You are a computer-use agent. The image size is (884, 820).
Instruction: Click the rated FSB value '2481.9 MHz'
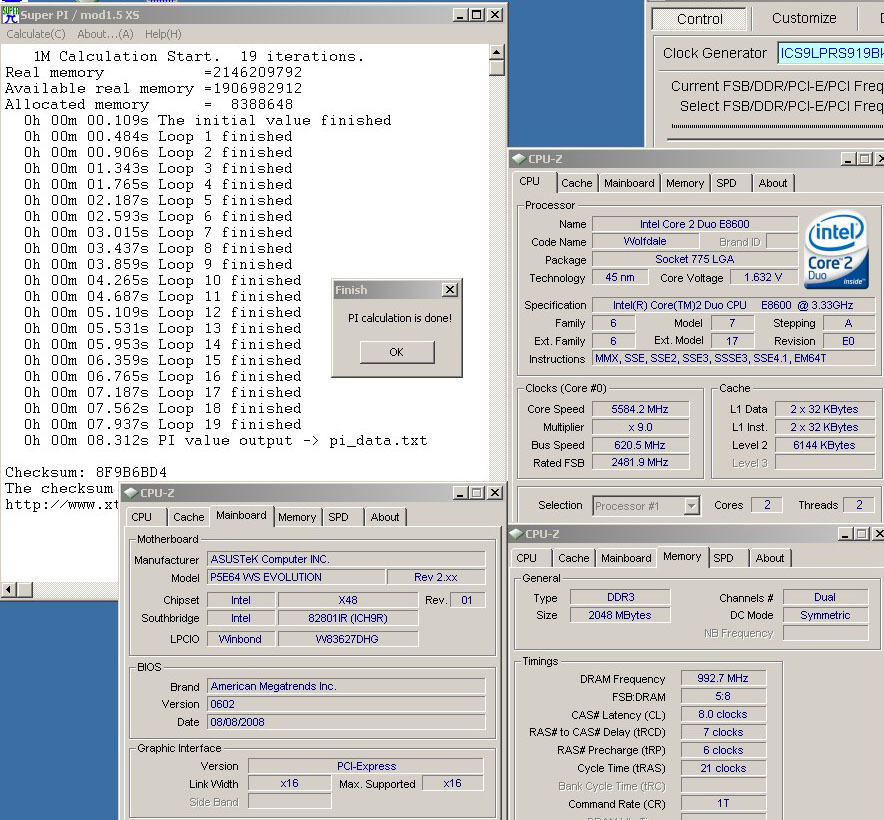point(640,462)
